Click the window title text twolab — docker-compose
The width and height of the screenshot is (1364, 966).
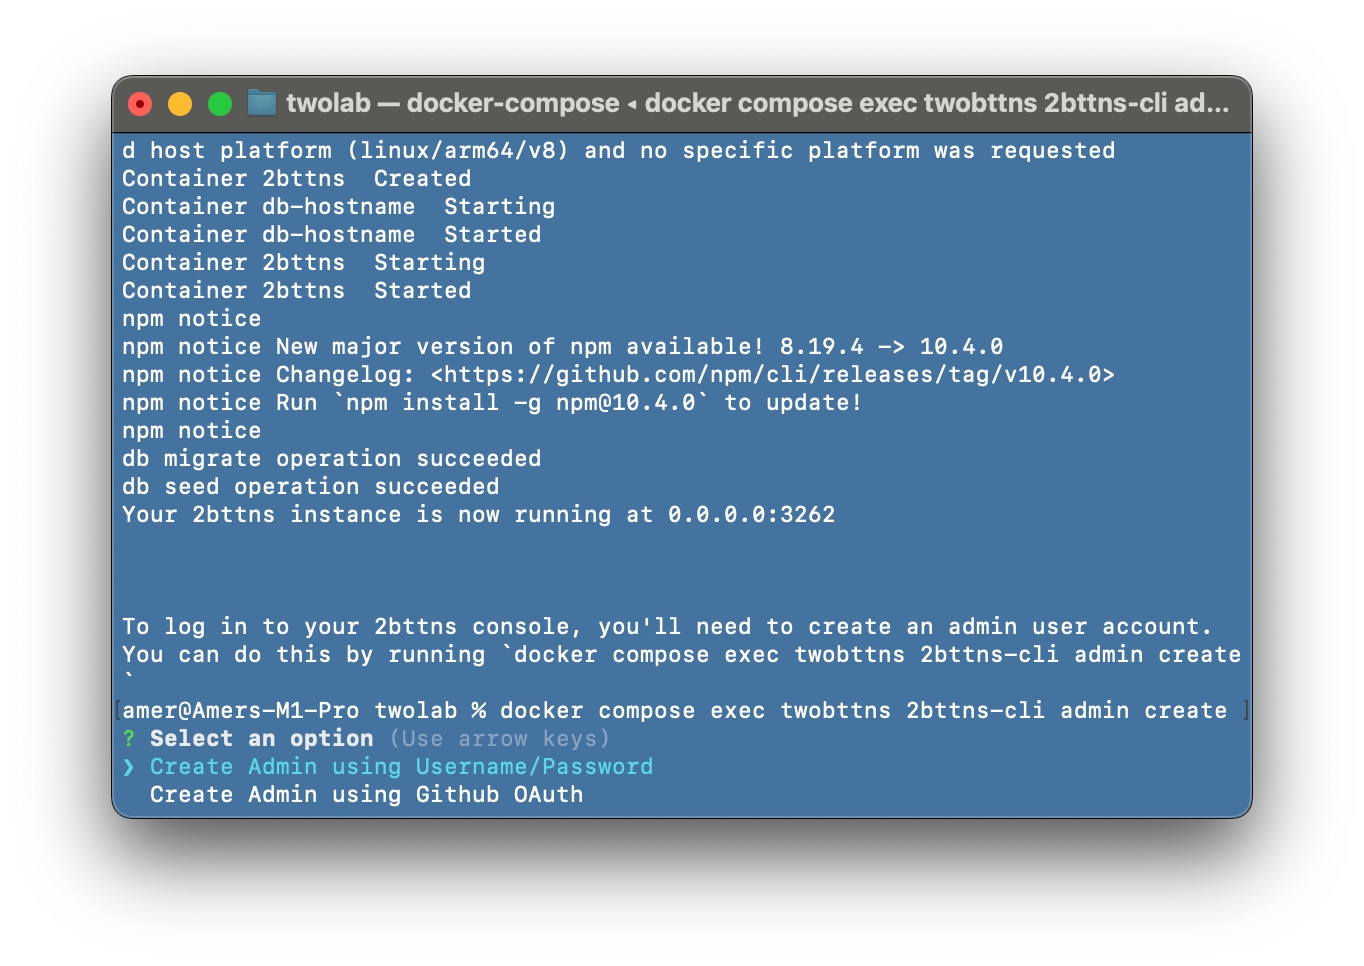coord(453,103)
